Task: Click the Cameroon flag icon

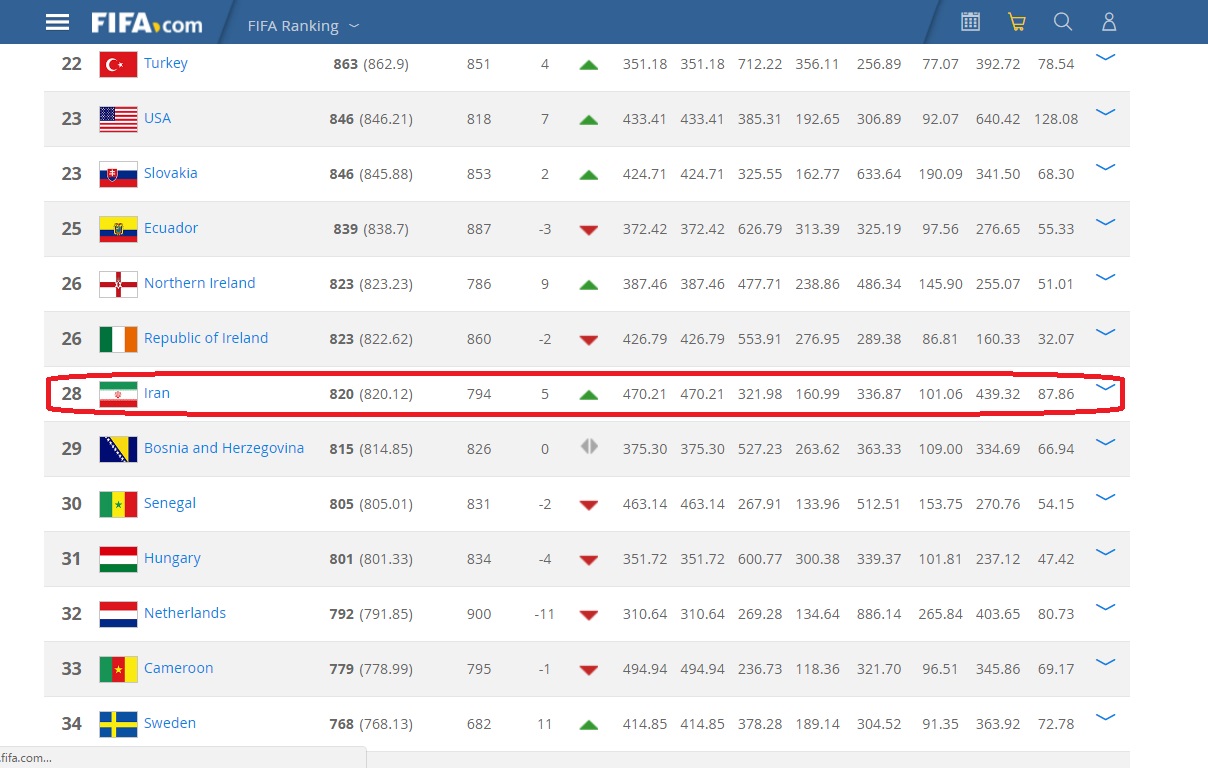Action: pyautogui.click(x=118, y=669)
